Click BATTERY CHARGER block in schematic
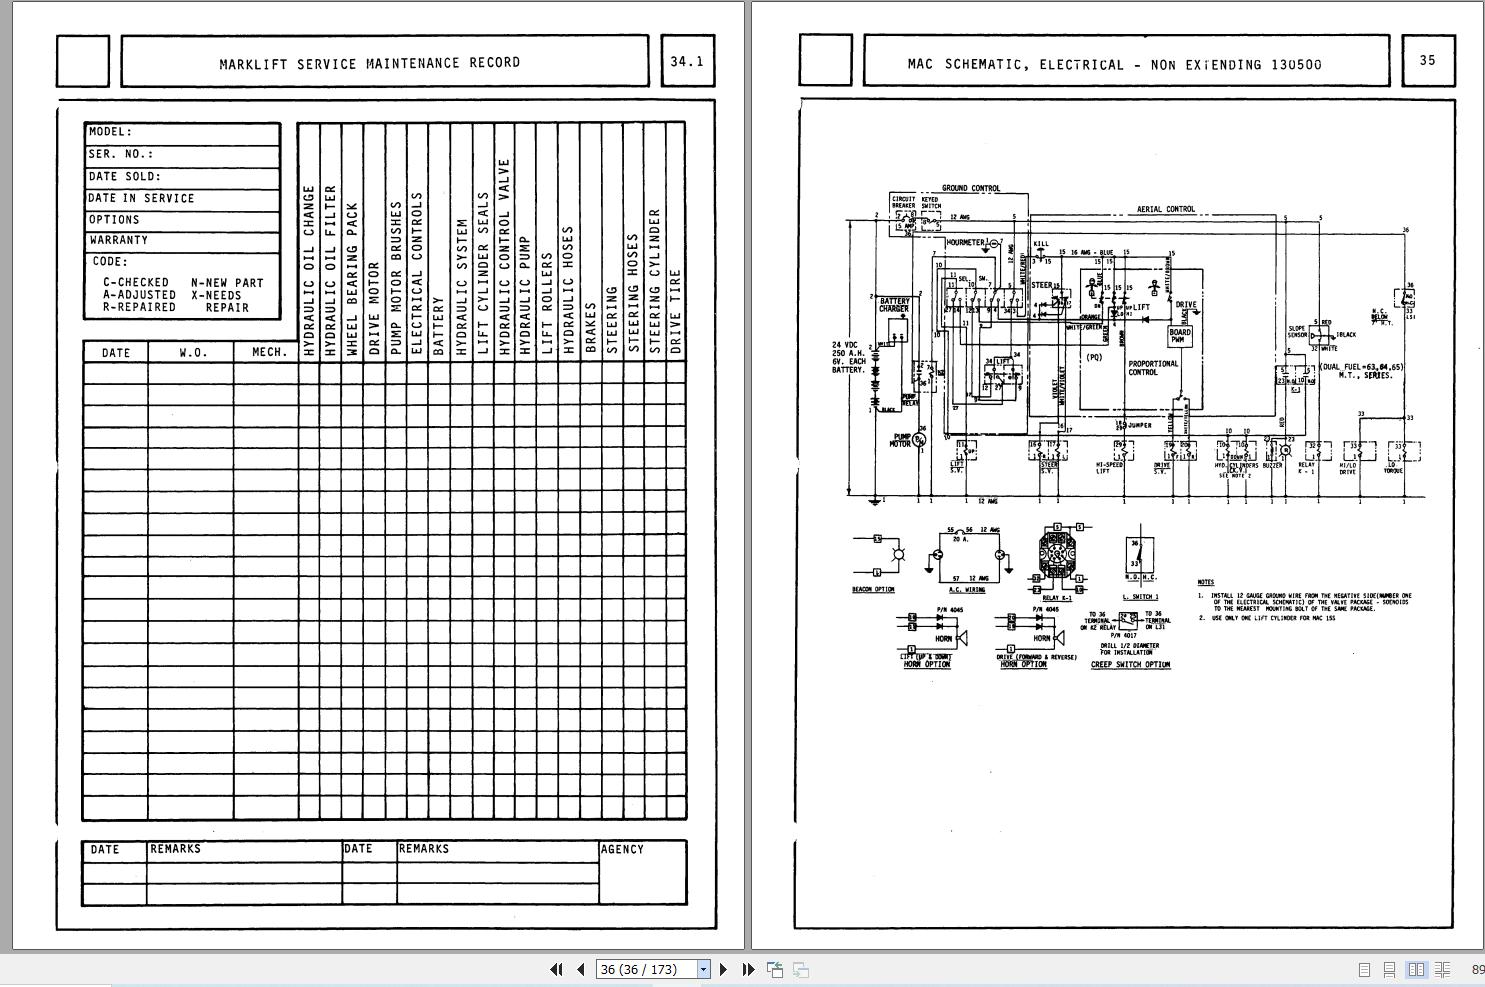Viewport: 1485px width, 987px height. tap(894, 305)
